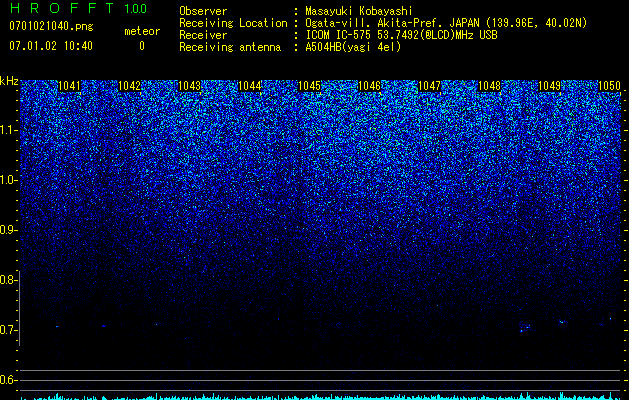Click time marker 1044

[250, 86]
